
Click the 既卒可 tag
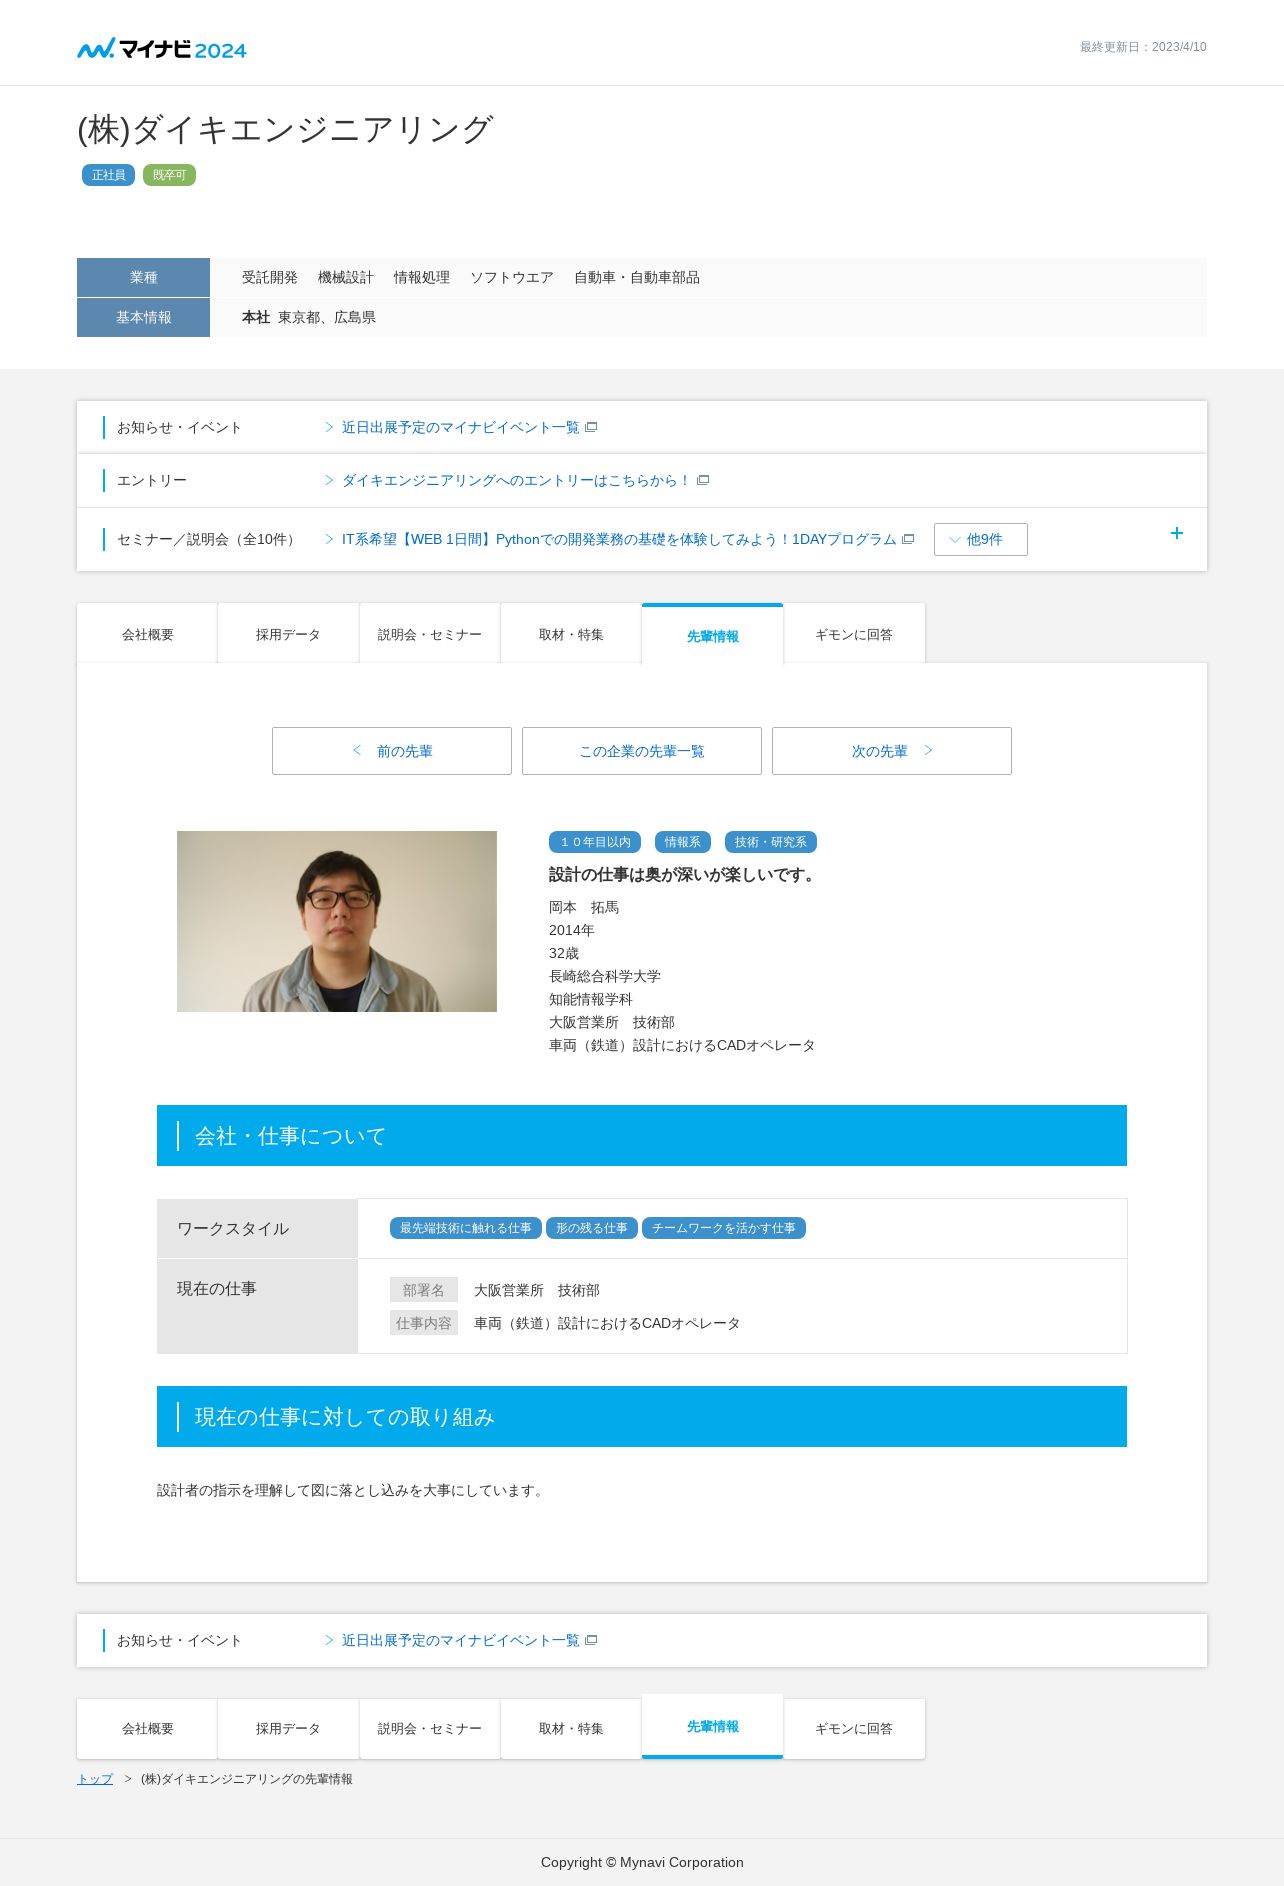coord(169,175)
